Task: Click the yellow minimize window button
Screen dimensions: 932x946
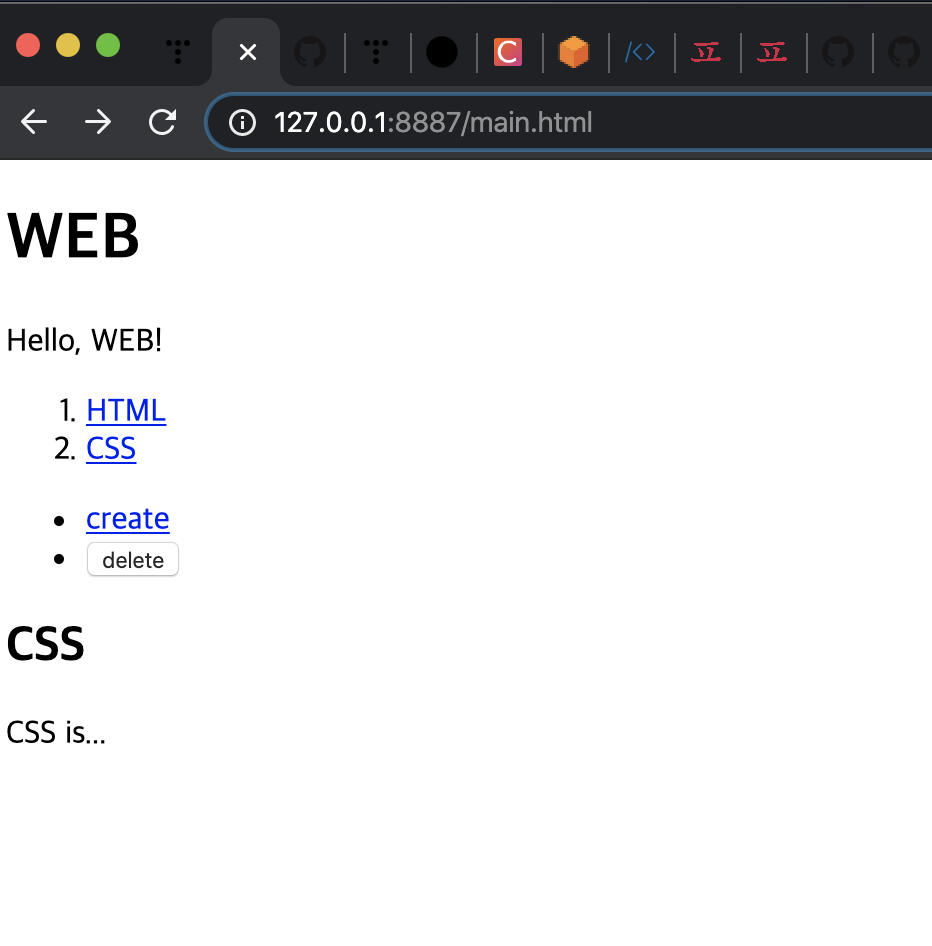Action: click(68, 45)
